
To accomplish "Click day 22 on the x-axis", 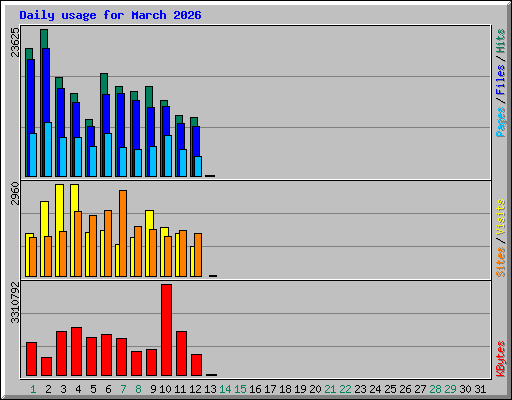I will coord(345,389).
